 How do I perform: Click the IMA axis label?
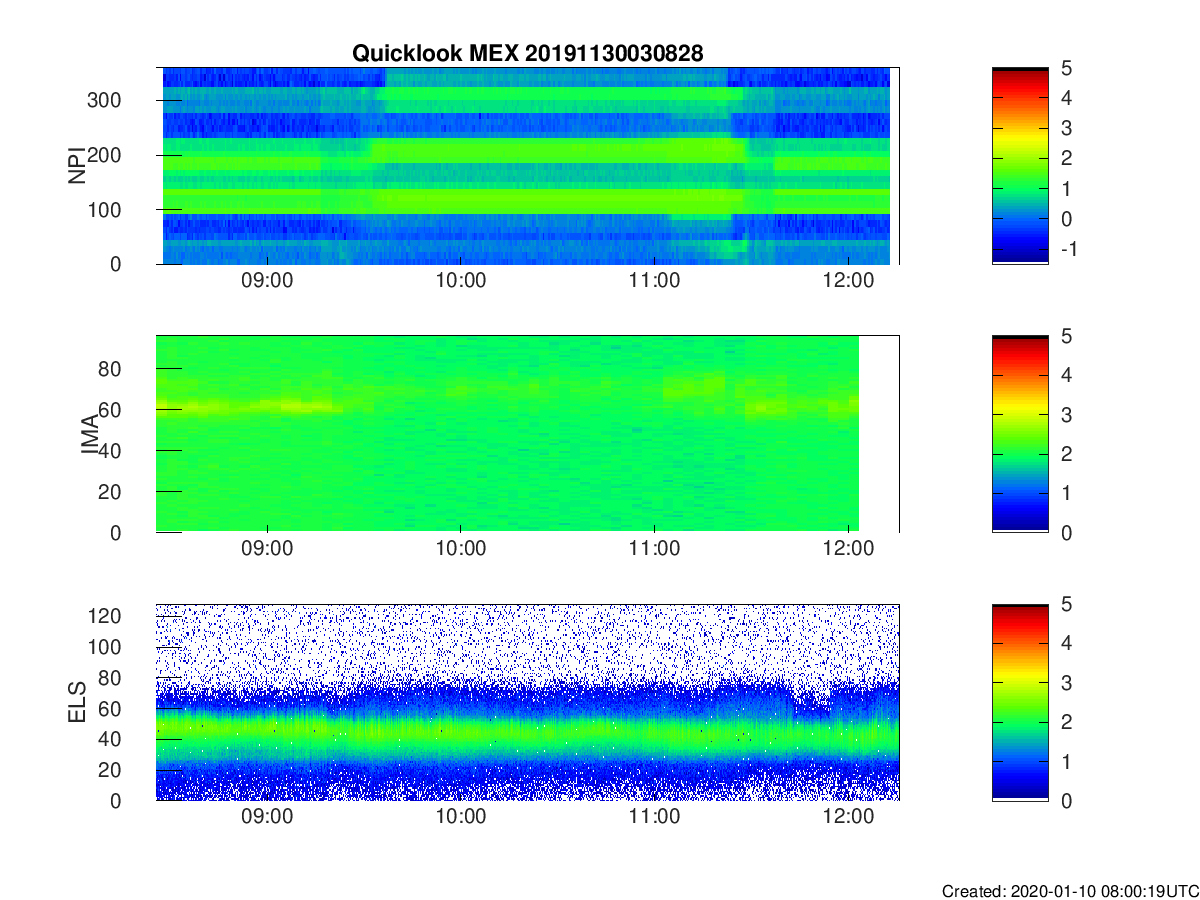(x=89, y=434)
